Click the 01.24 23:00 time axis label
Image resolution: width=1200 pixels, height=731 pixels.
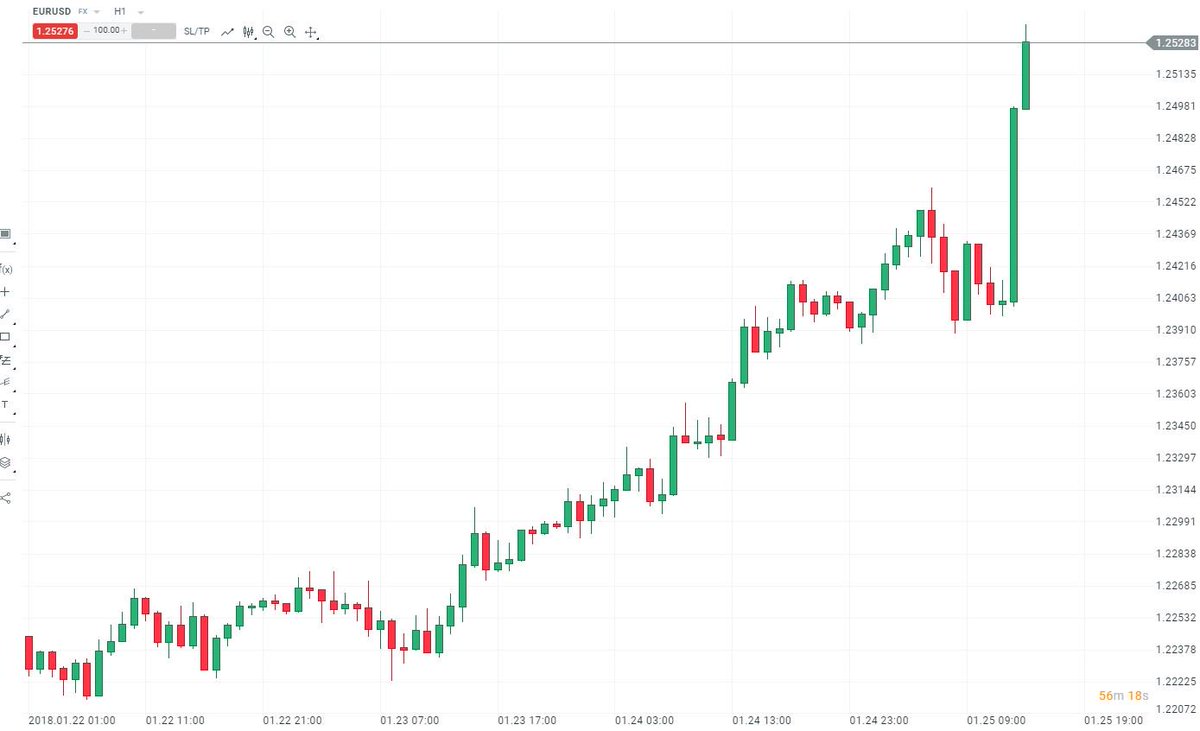coord(879,719)
